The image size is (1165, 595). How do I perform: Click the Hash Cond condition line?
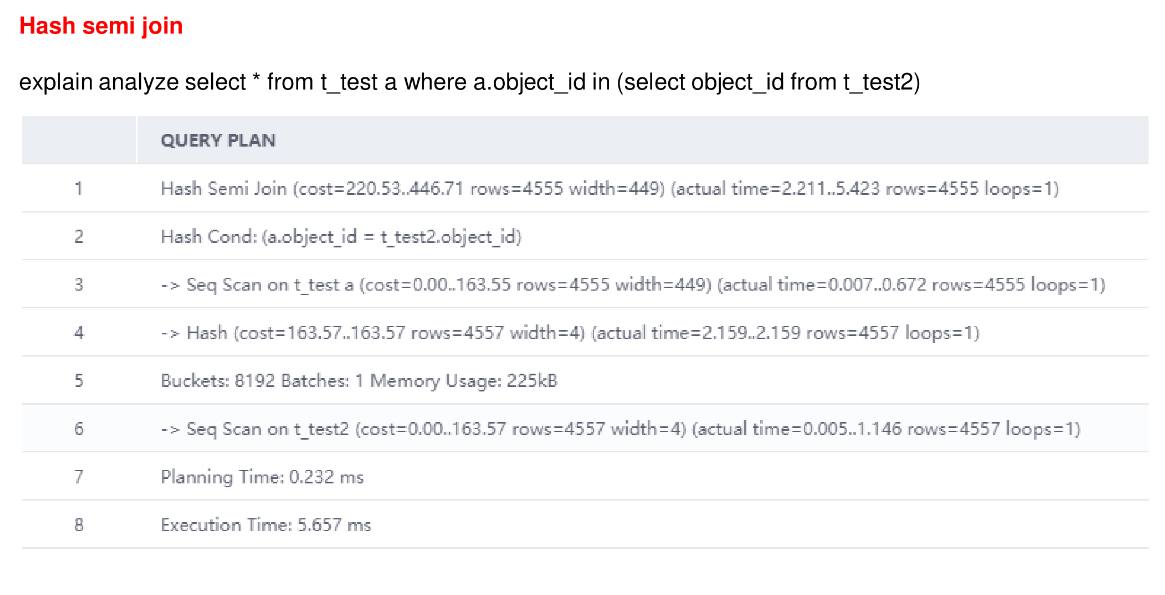(341, 237)
